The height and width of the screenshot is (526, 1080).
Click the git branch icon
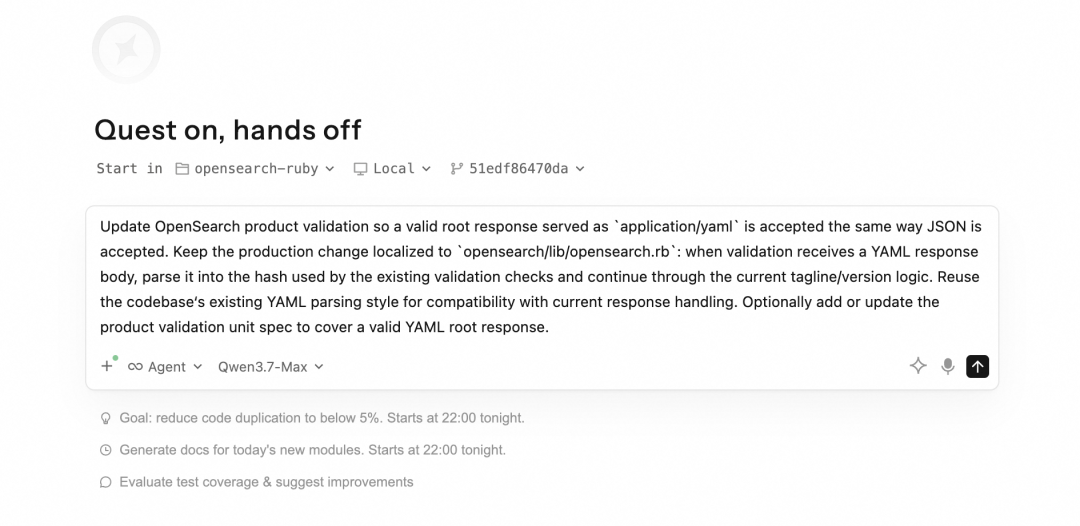click(456, 169)
